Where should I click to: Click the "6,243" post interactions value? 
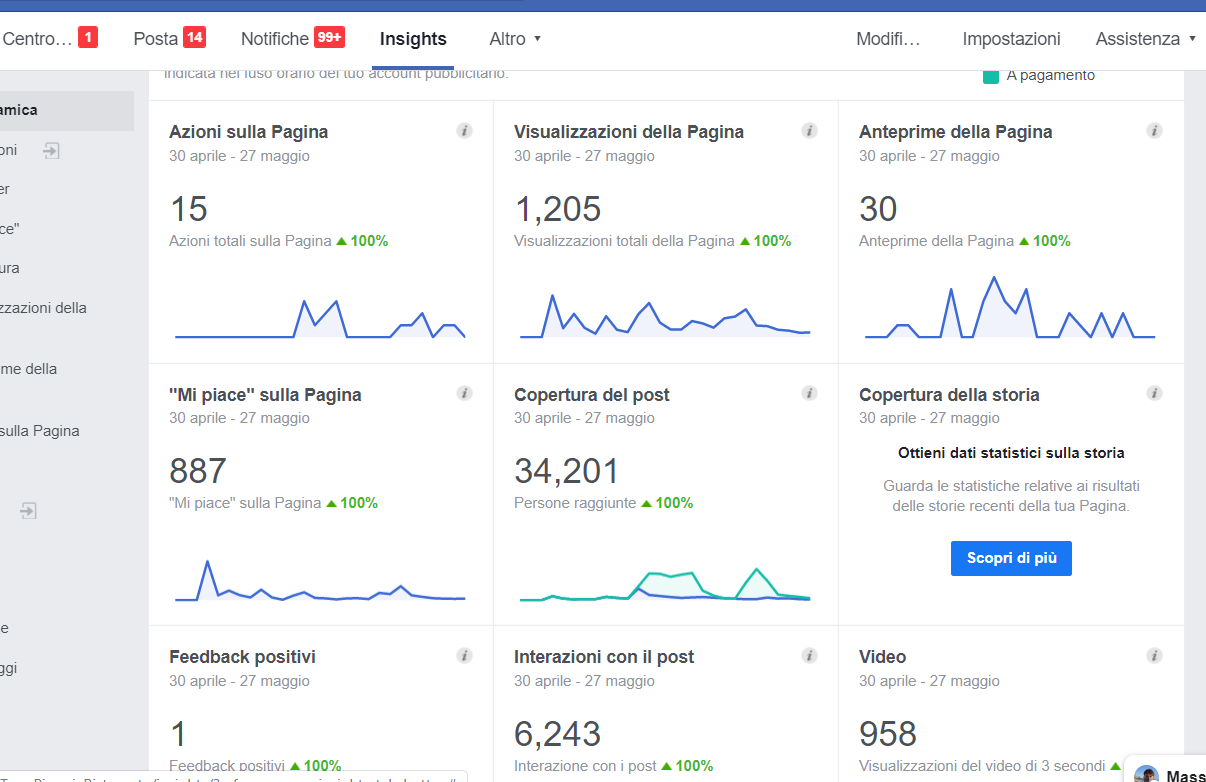(x=558, y=734)
